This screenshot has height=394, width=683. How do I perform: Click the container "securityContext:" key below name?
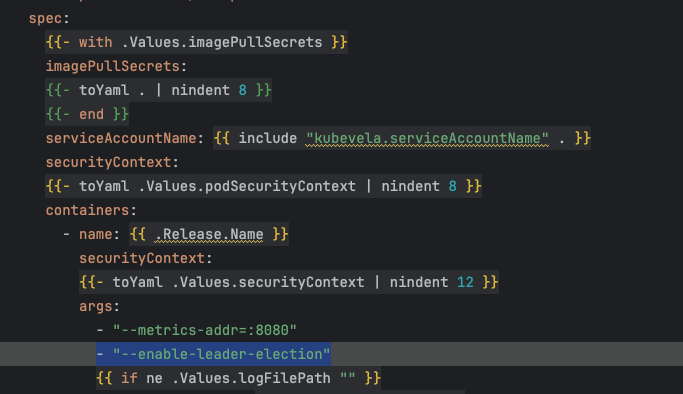click(x=145, y=258)
